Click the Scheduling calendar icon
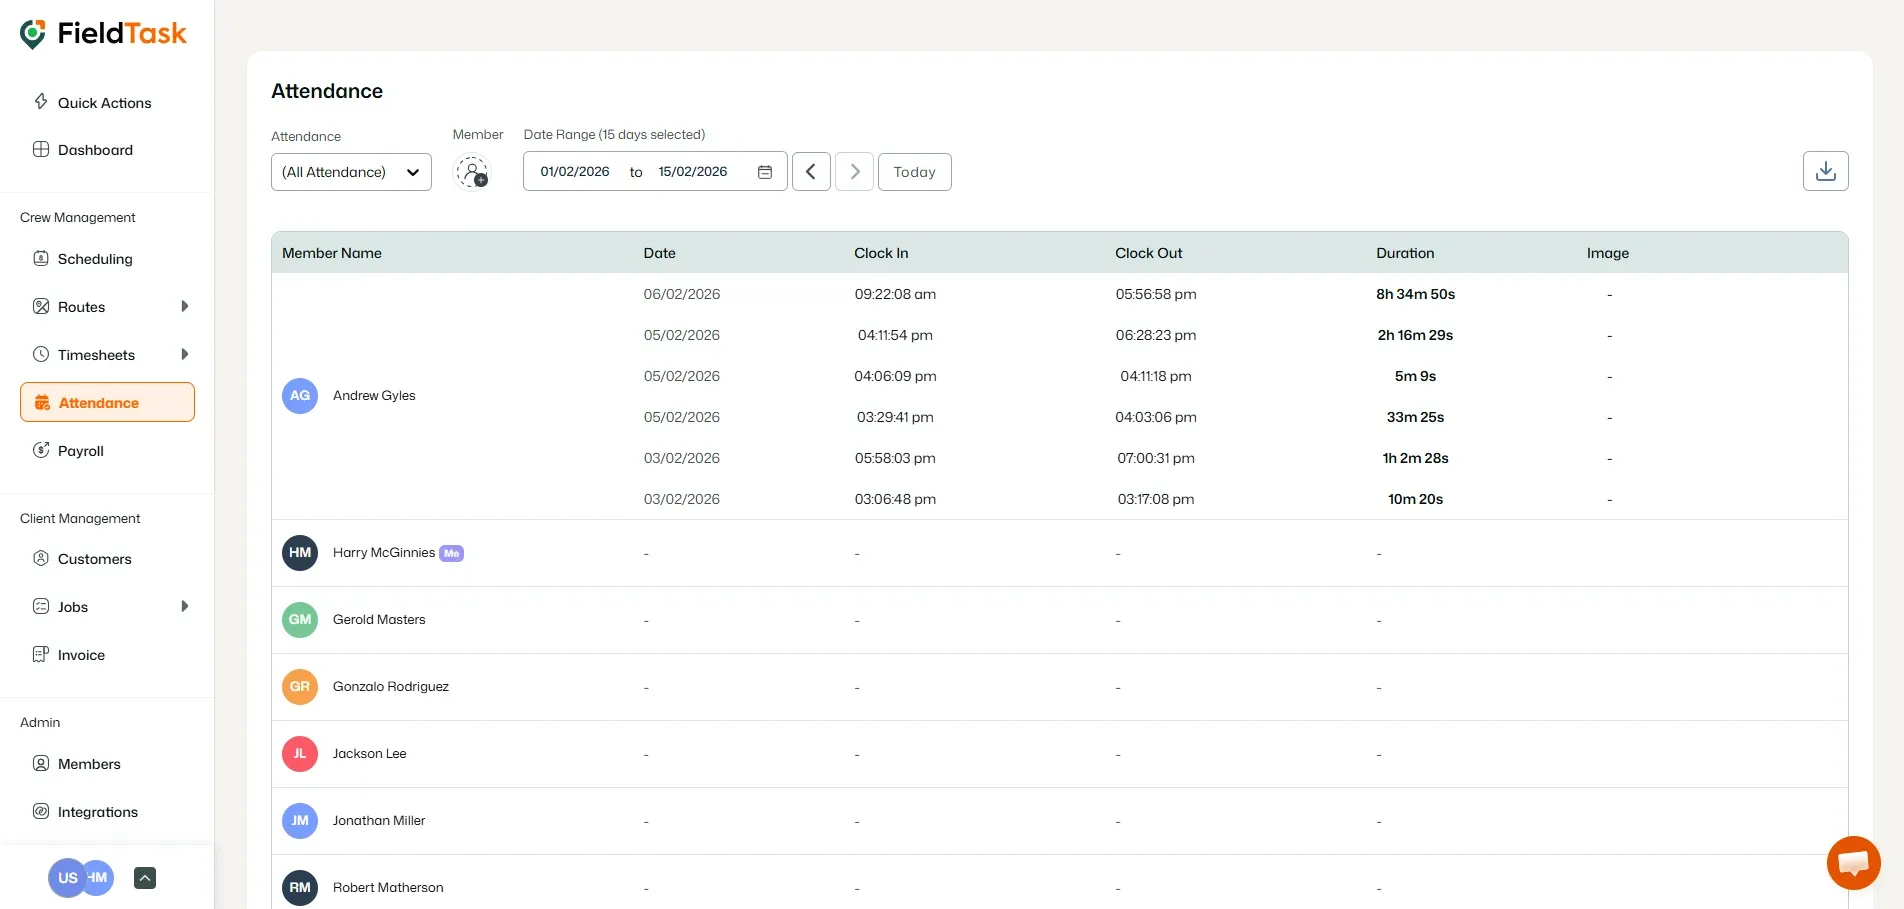This screenshot has height=909, width=1904. point(41,258)
